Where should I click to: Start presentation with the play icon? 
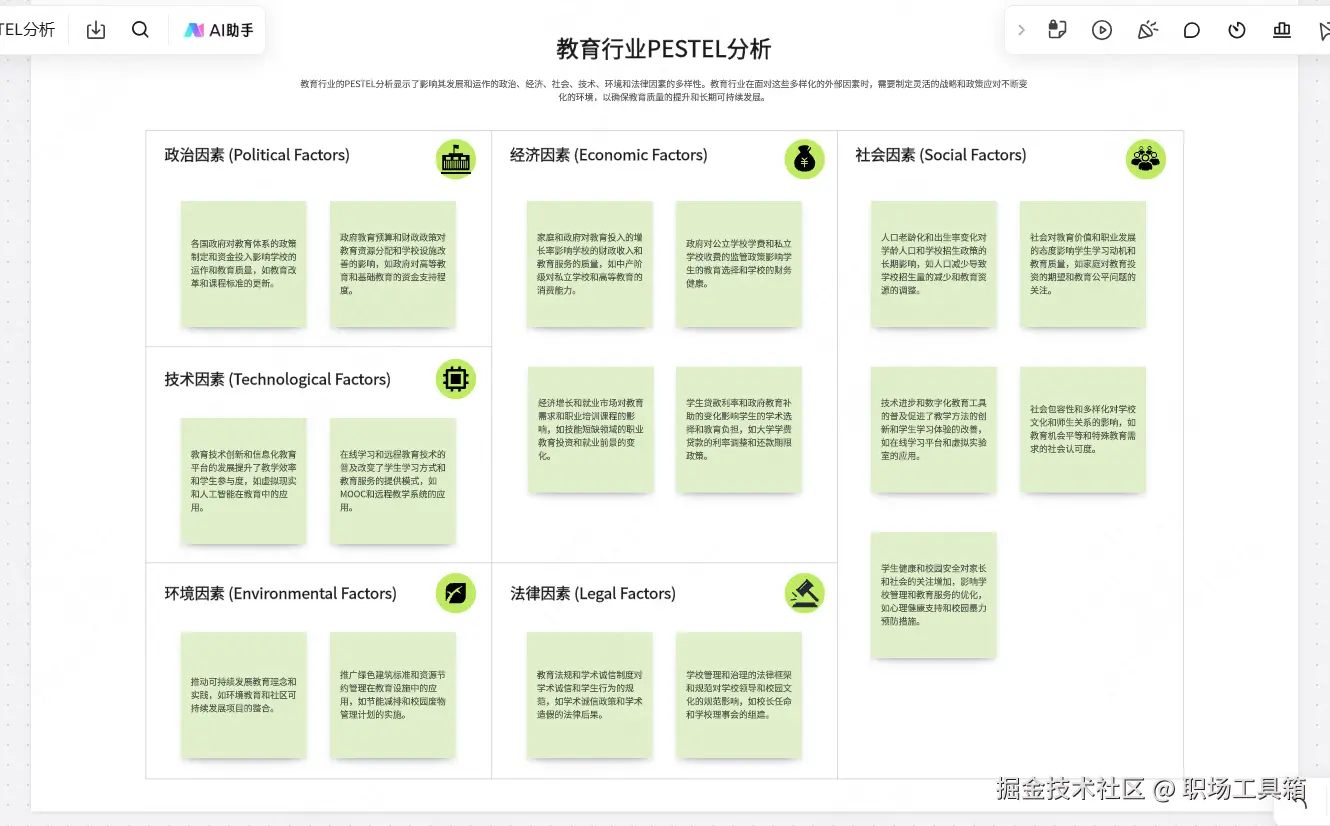(x=1102, y=30)
